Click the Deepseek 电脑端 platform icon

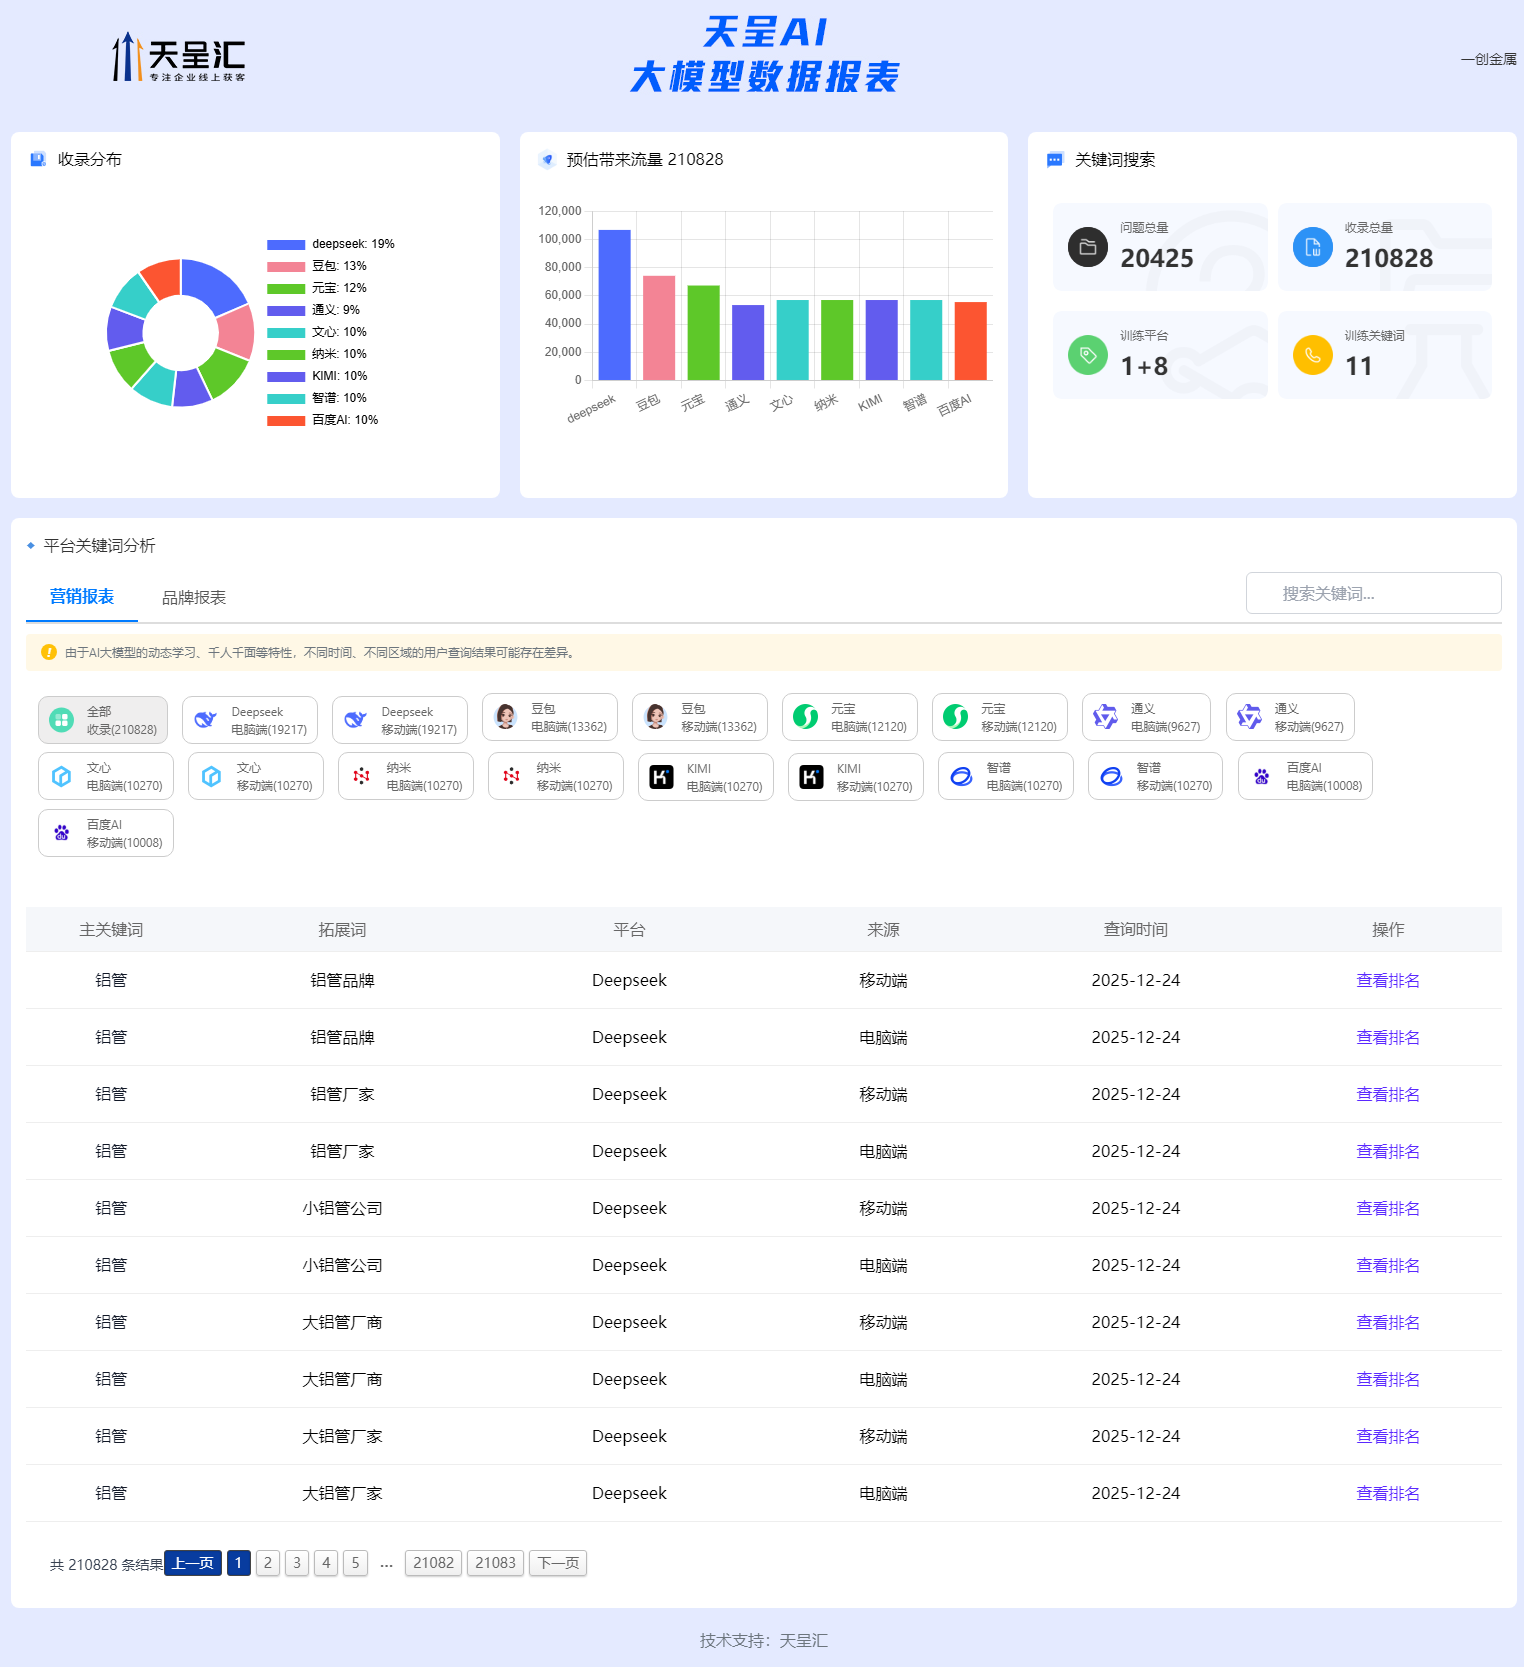(x=206, y=720)
